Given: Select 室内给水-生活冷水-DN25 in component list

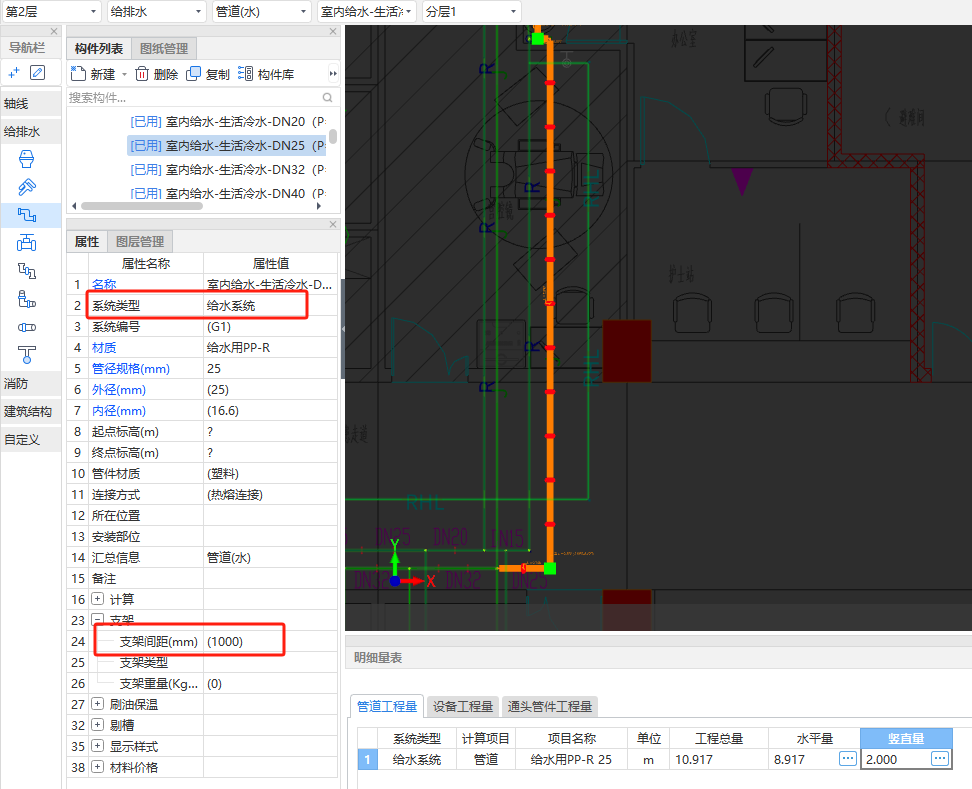Looking at the screenshot, I should (227, 146).
